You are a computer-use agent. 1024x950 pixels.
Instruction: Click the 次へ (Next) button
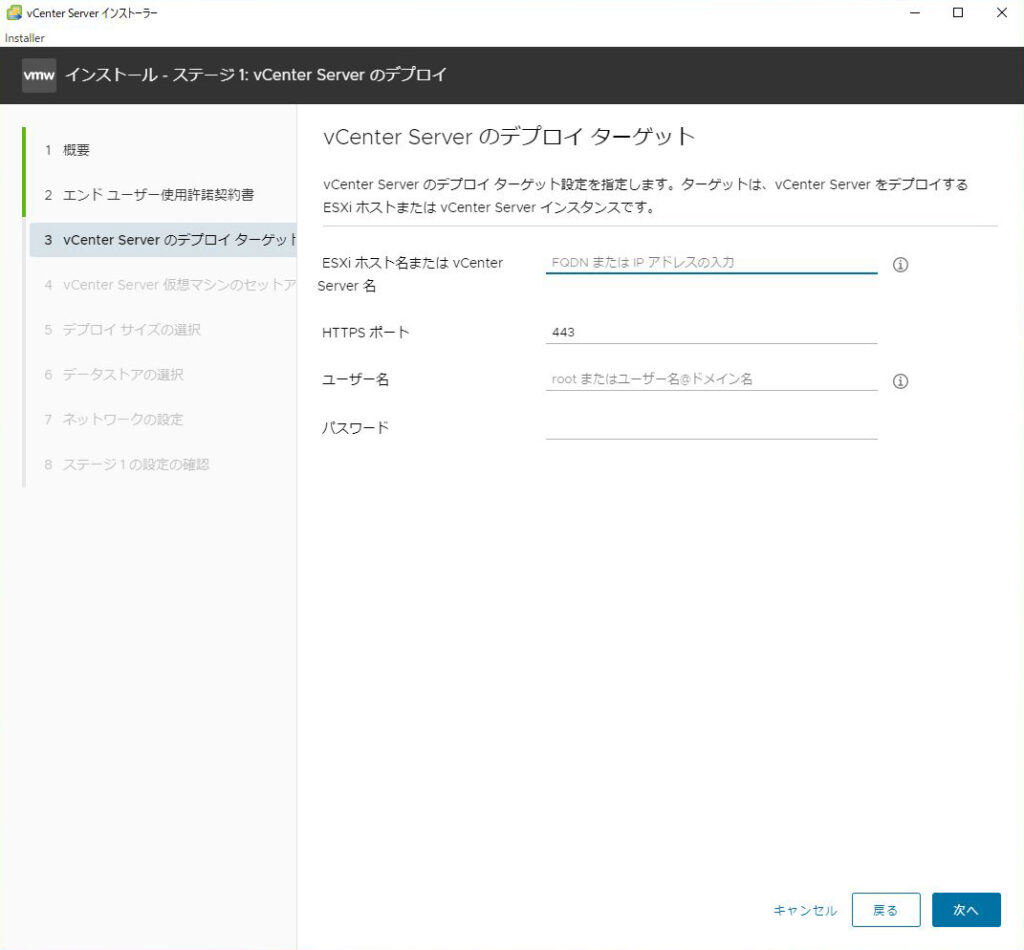point(966,910)
